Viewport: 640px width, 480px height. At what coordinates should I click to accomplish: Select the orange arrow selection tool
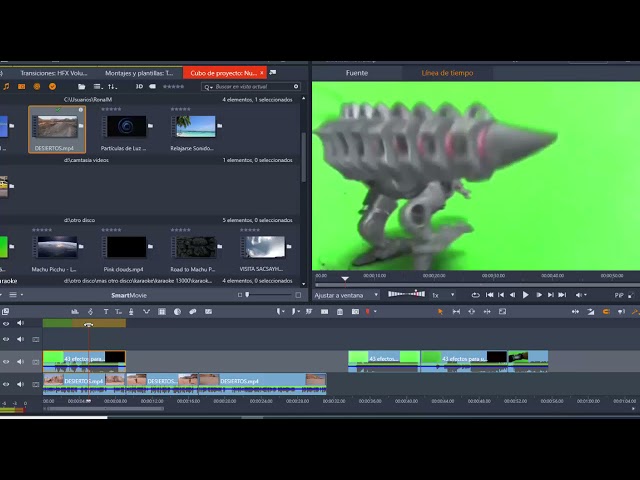coord(440,311)
